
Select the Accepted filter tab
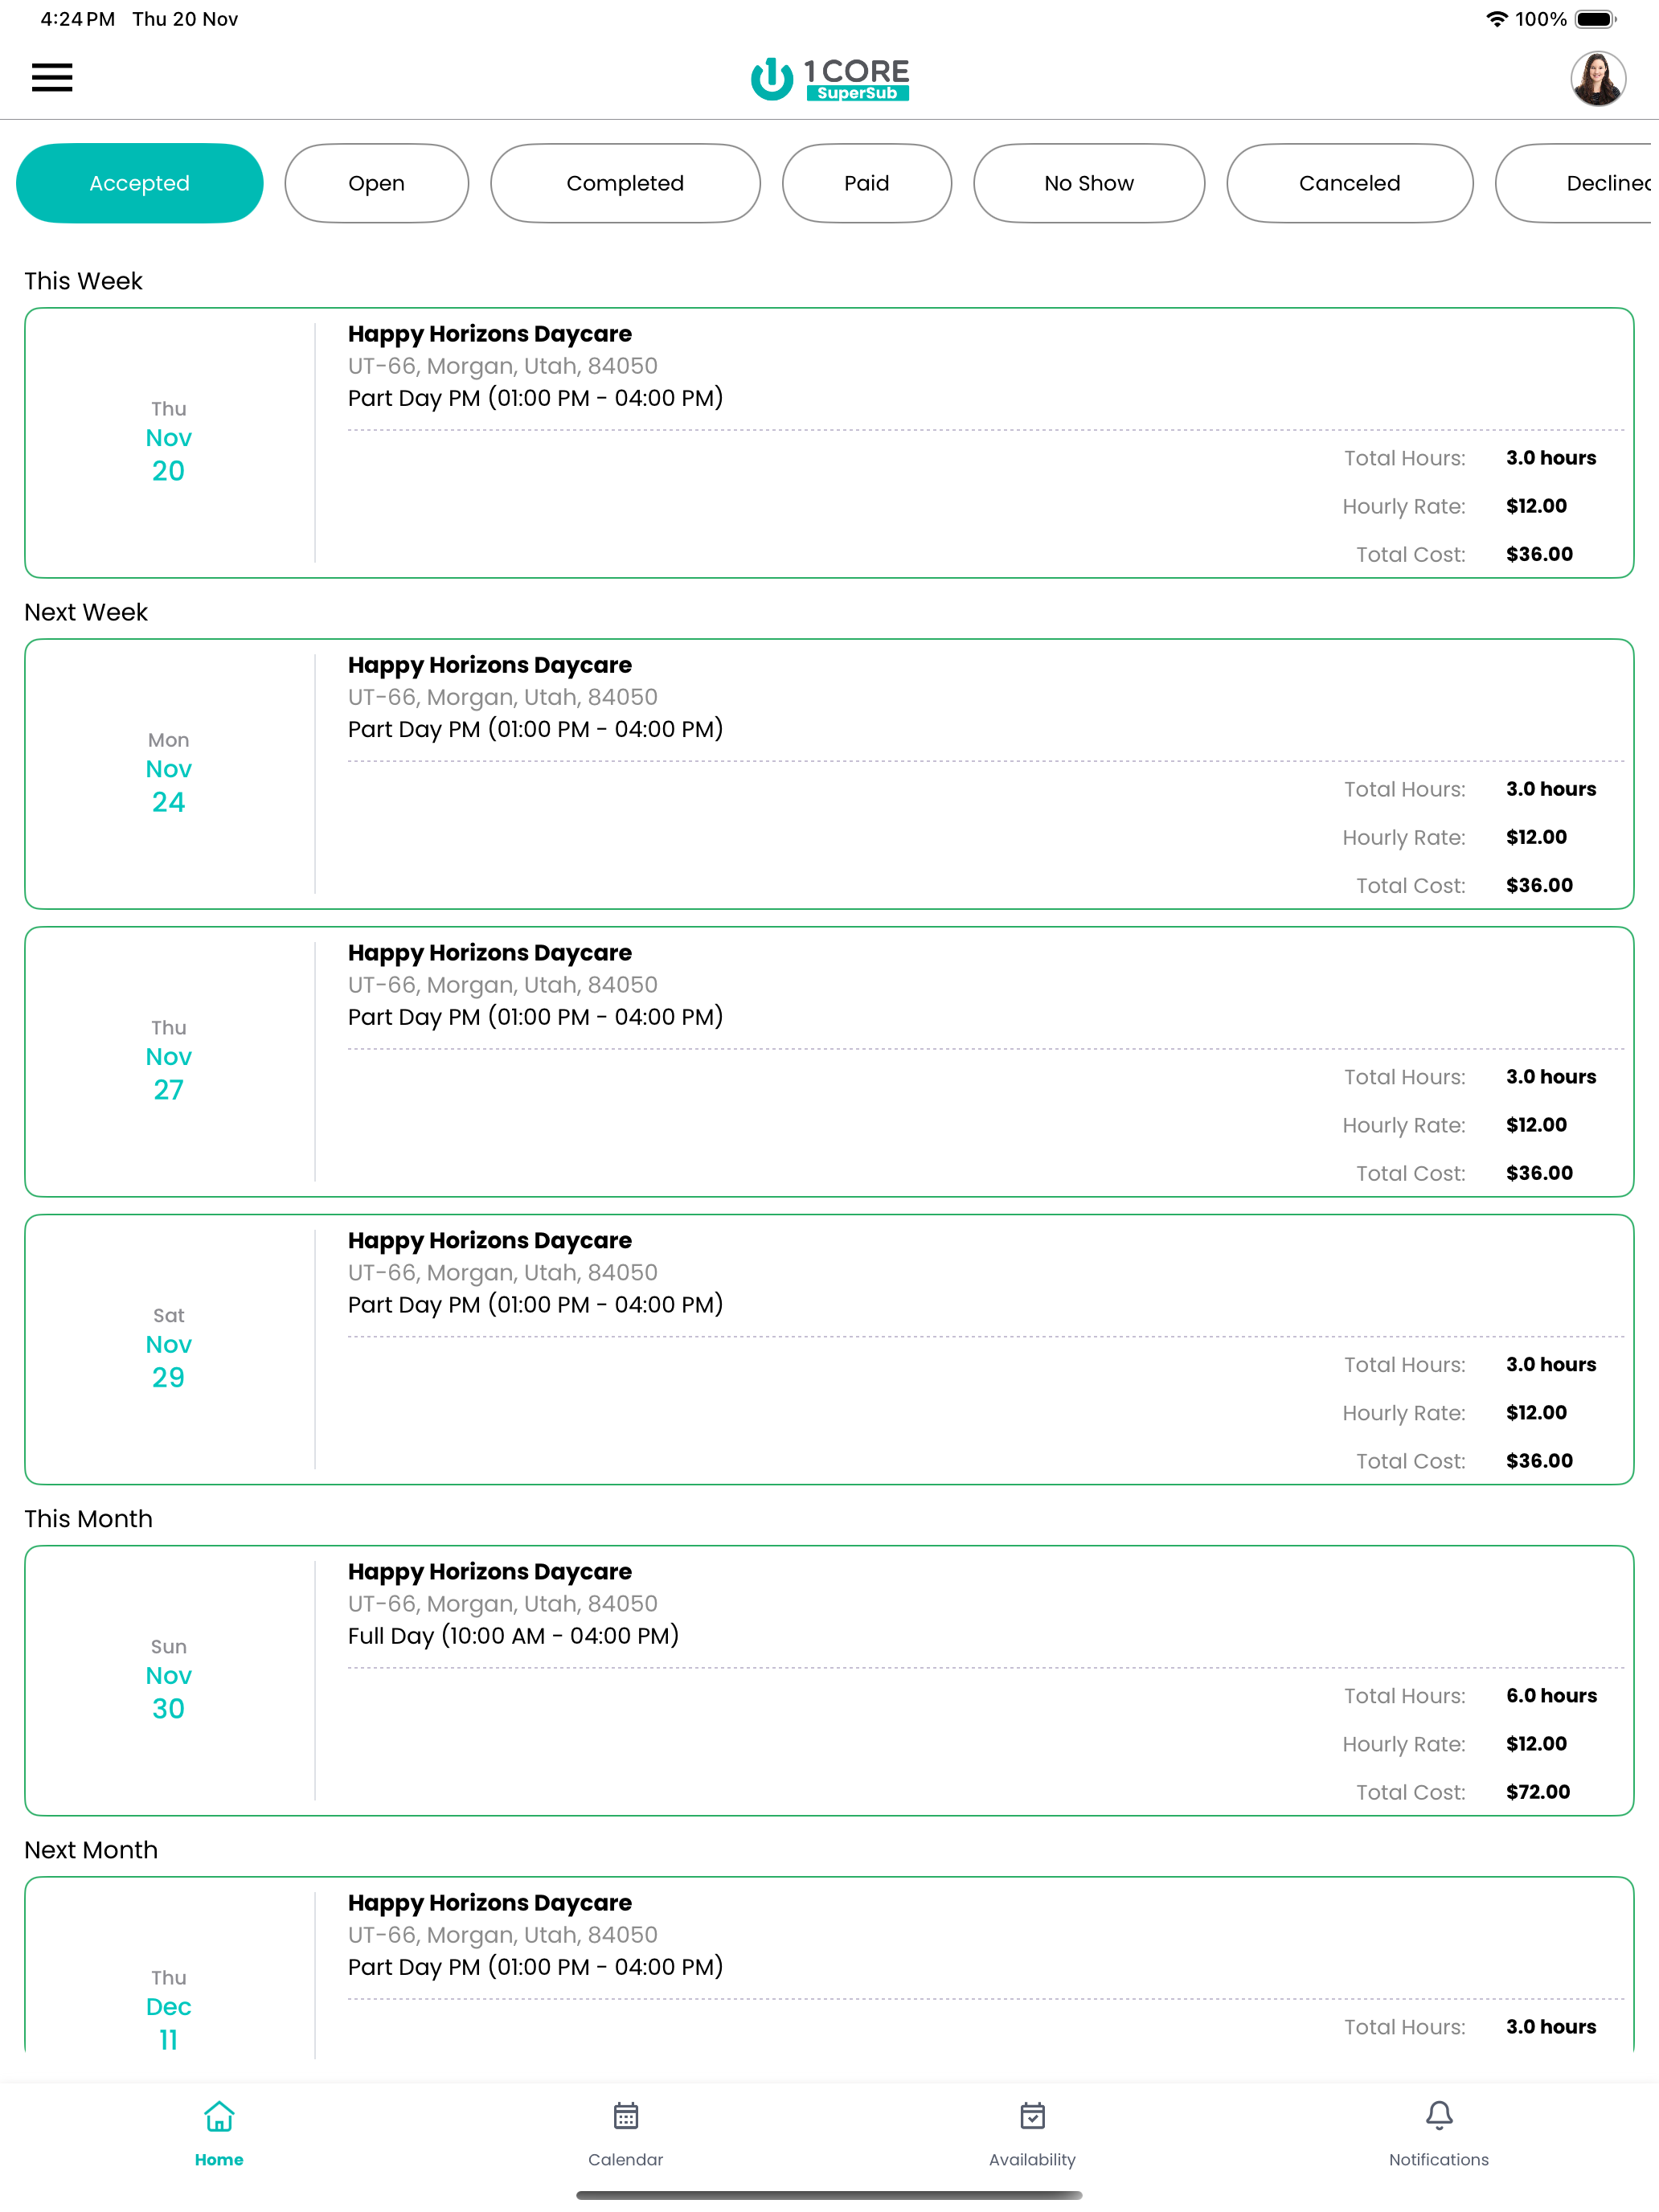(140, 183)
